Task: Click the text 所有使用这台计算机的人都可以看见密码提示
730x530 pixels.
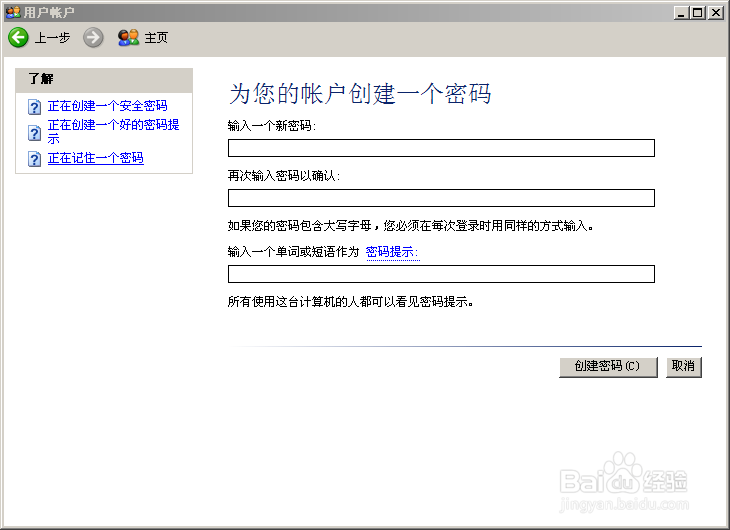Action: [x=350, y=302]
